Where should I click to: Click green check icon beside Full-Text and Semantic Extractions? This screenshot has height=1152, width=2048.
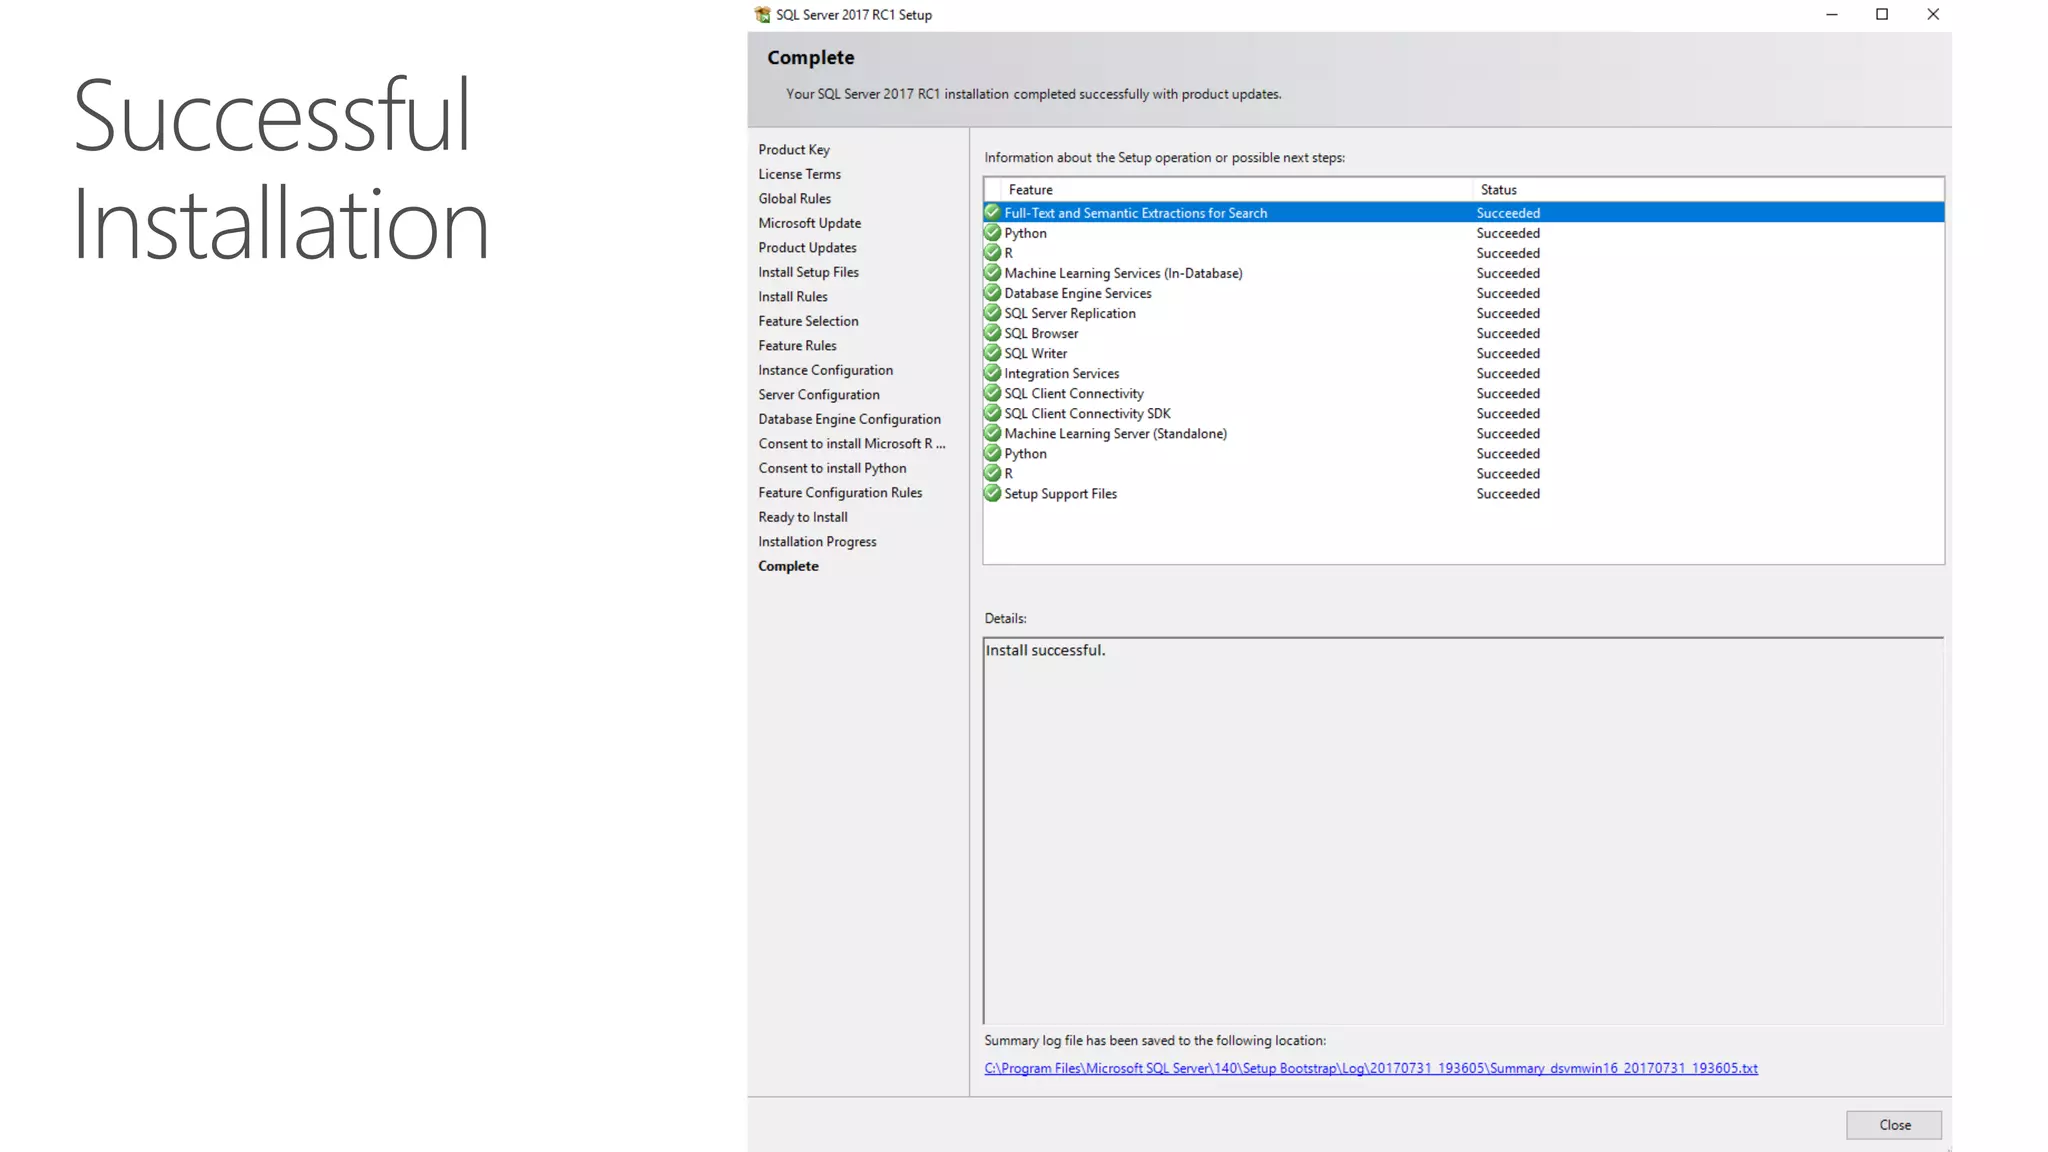(x=992, y=212)
